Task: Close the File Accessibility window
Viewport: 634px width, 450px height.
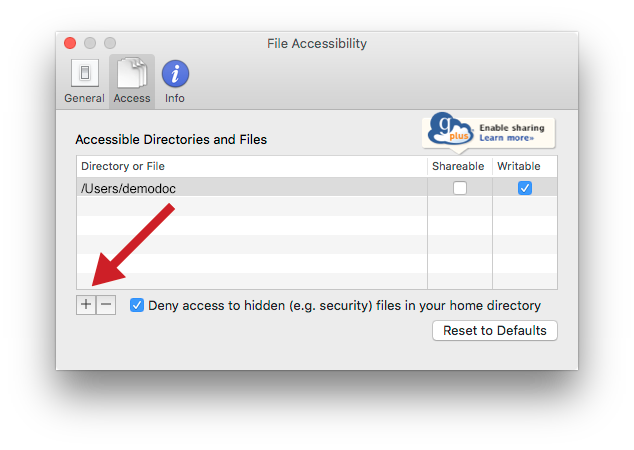Action: (x=70, y=43)
